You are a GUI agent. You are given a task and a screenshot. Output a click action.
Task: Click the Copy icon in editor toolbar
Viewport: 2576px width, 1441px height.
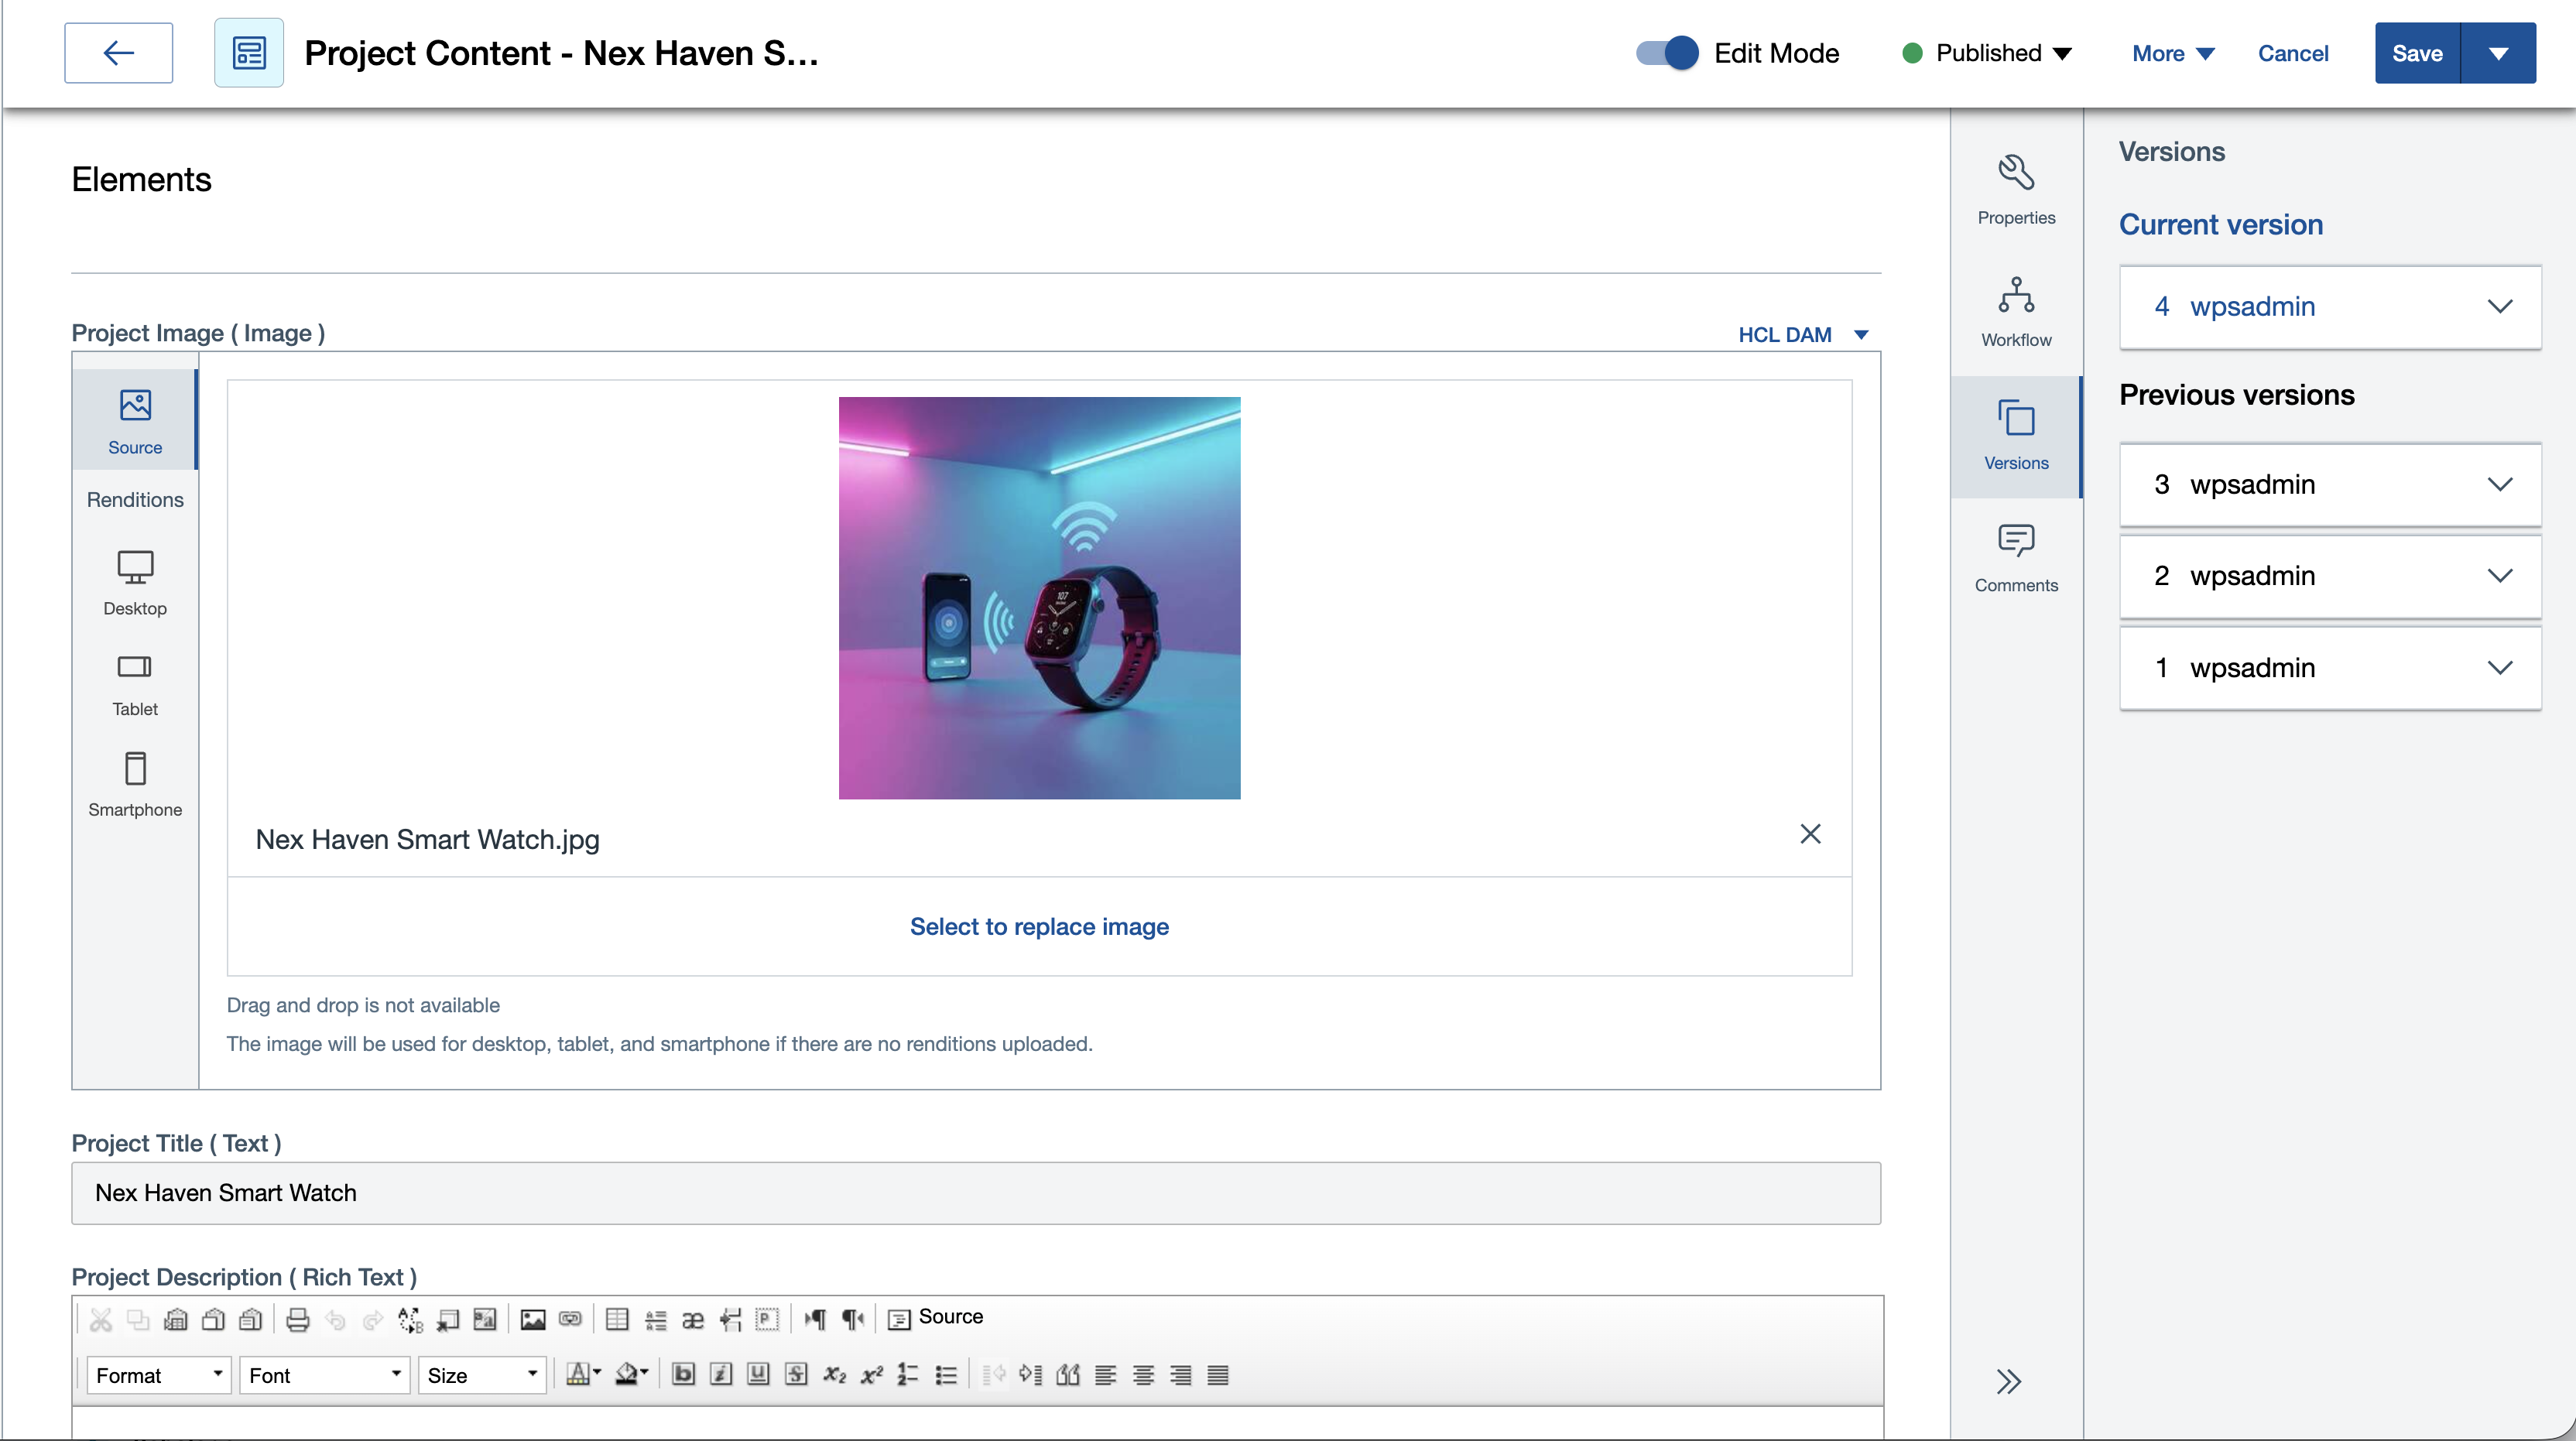point(138,1319)
